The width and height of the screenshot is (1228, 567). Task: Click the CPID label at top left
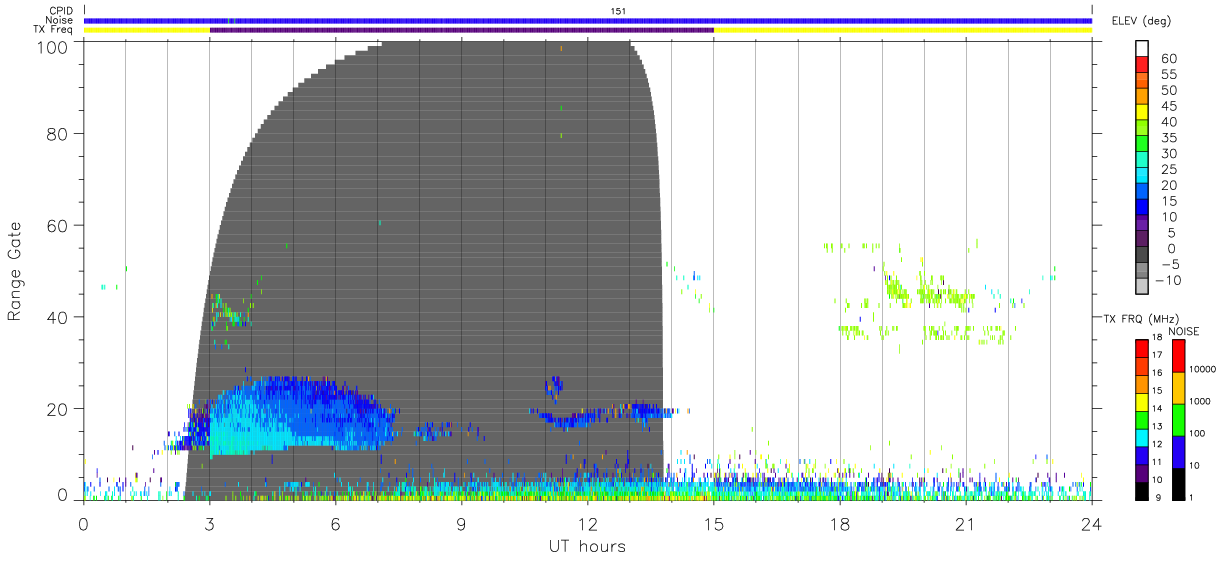click(x=60, y=11)
